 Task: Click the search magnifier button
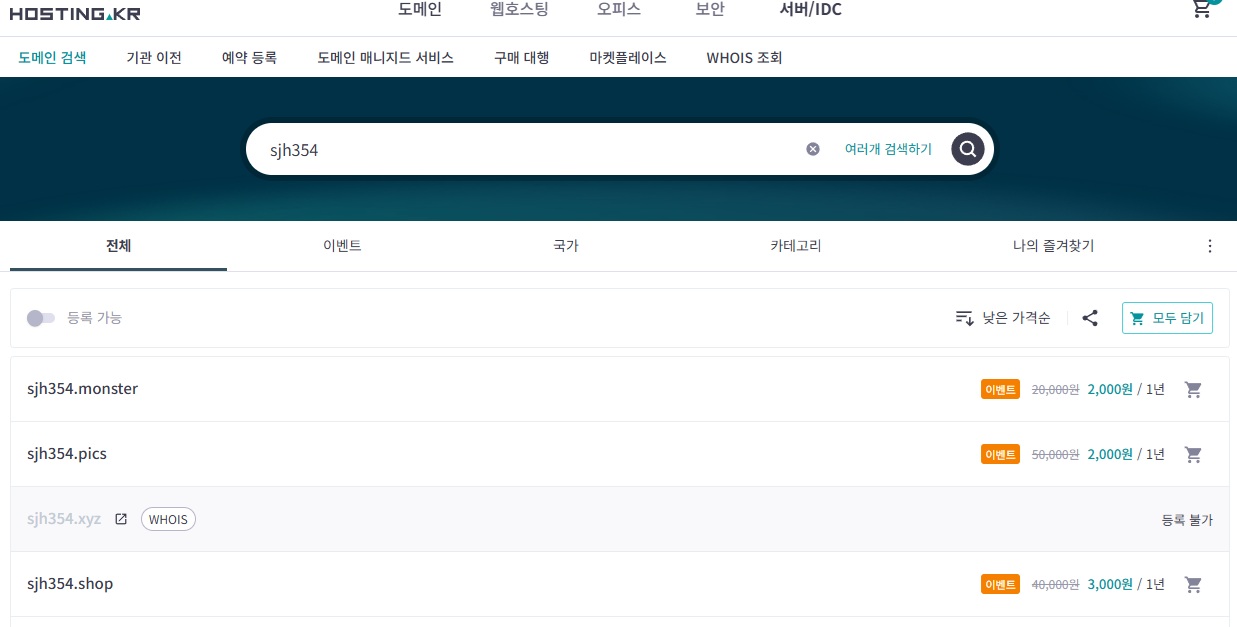pyautogui.click(x=967, y=149)
